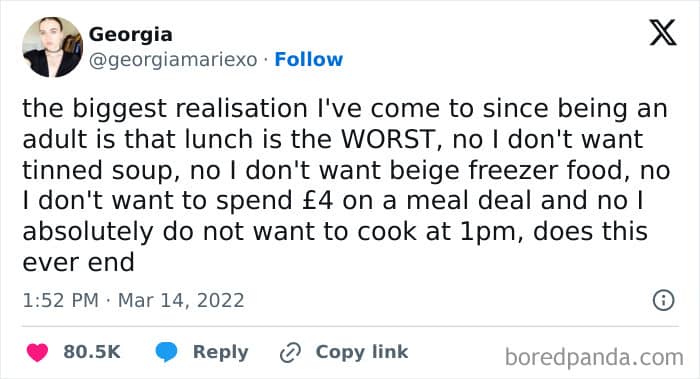Click the first line of tweet text

click(345, 108)
